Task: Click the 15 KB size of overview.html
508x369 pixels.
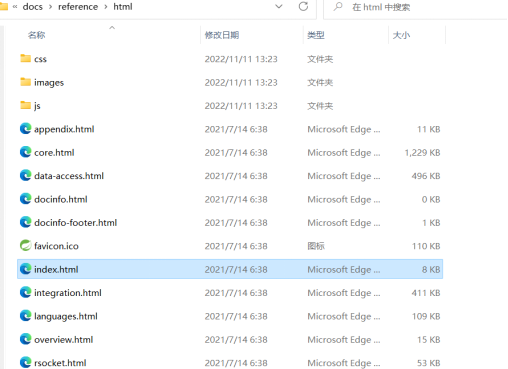Action: [429, 339]
